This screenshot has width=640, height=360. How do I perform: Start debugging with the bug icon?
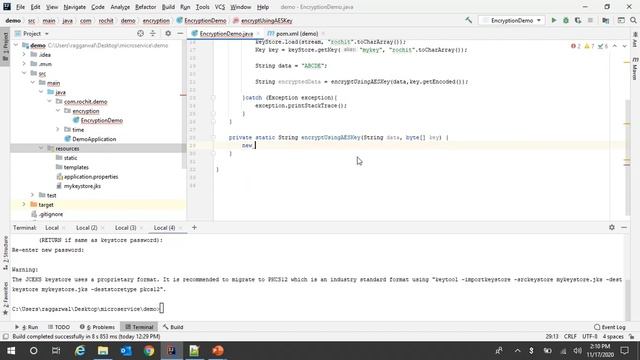click(x=566, y=20)
